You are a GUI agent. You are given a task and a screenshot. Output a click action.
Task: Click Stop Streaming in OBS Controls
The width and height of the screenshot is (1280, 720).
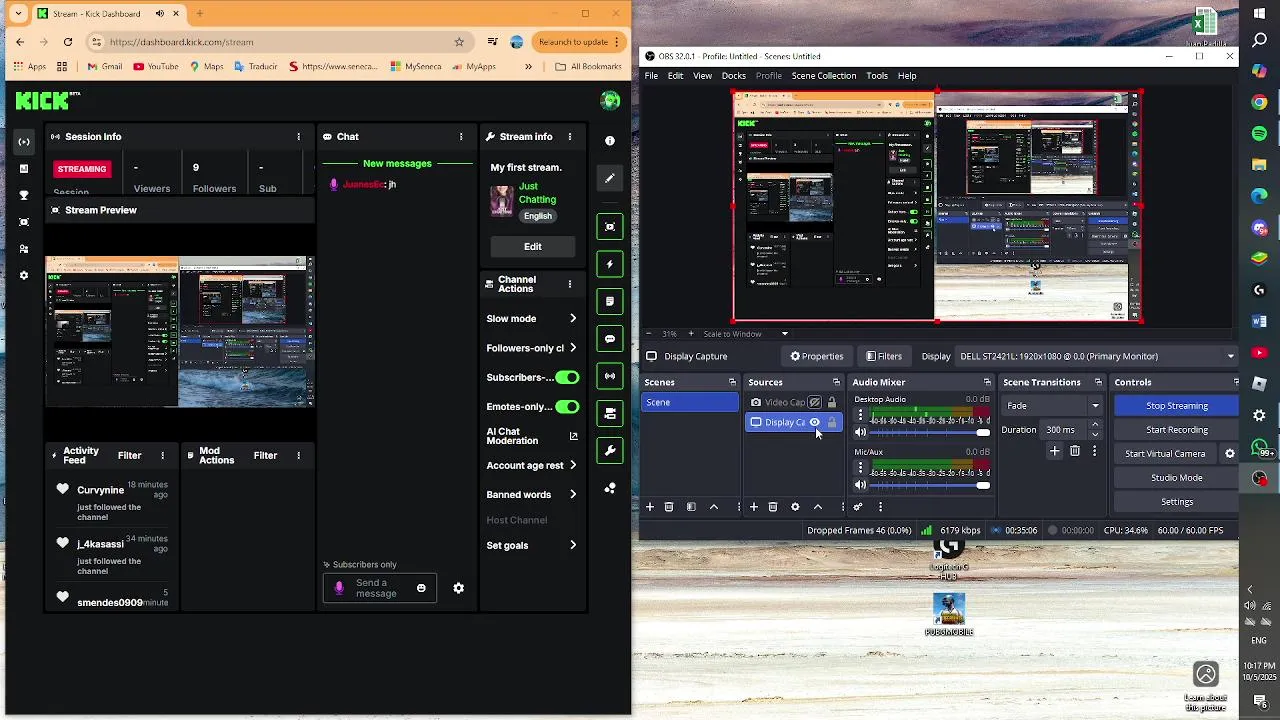point(1177,405)
